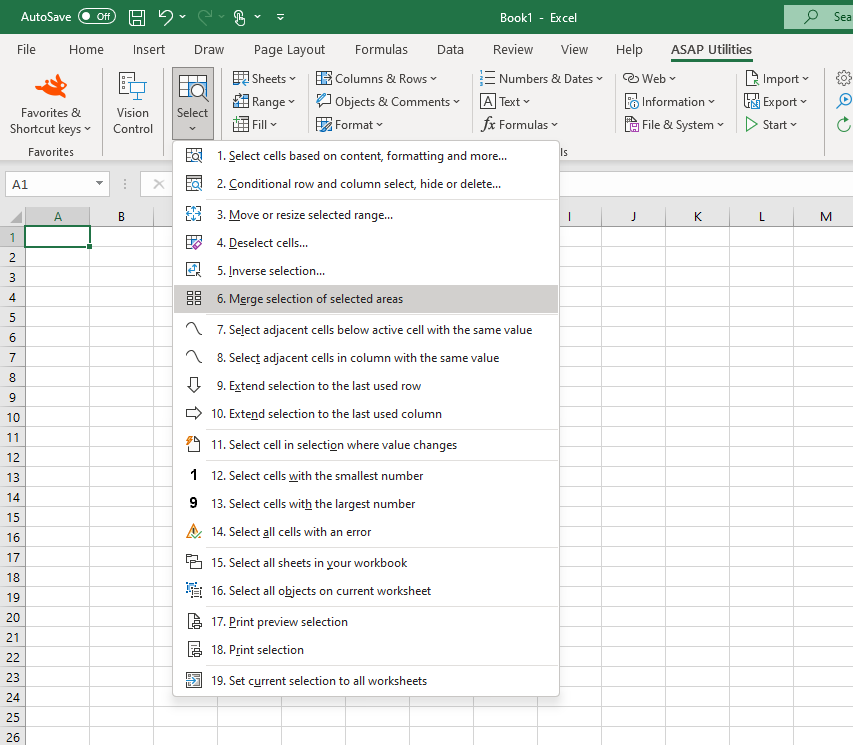Switch to the Formulas ribbon tab

(381, 50)
